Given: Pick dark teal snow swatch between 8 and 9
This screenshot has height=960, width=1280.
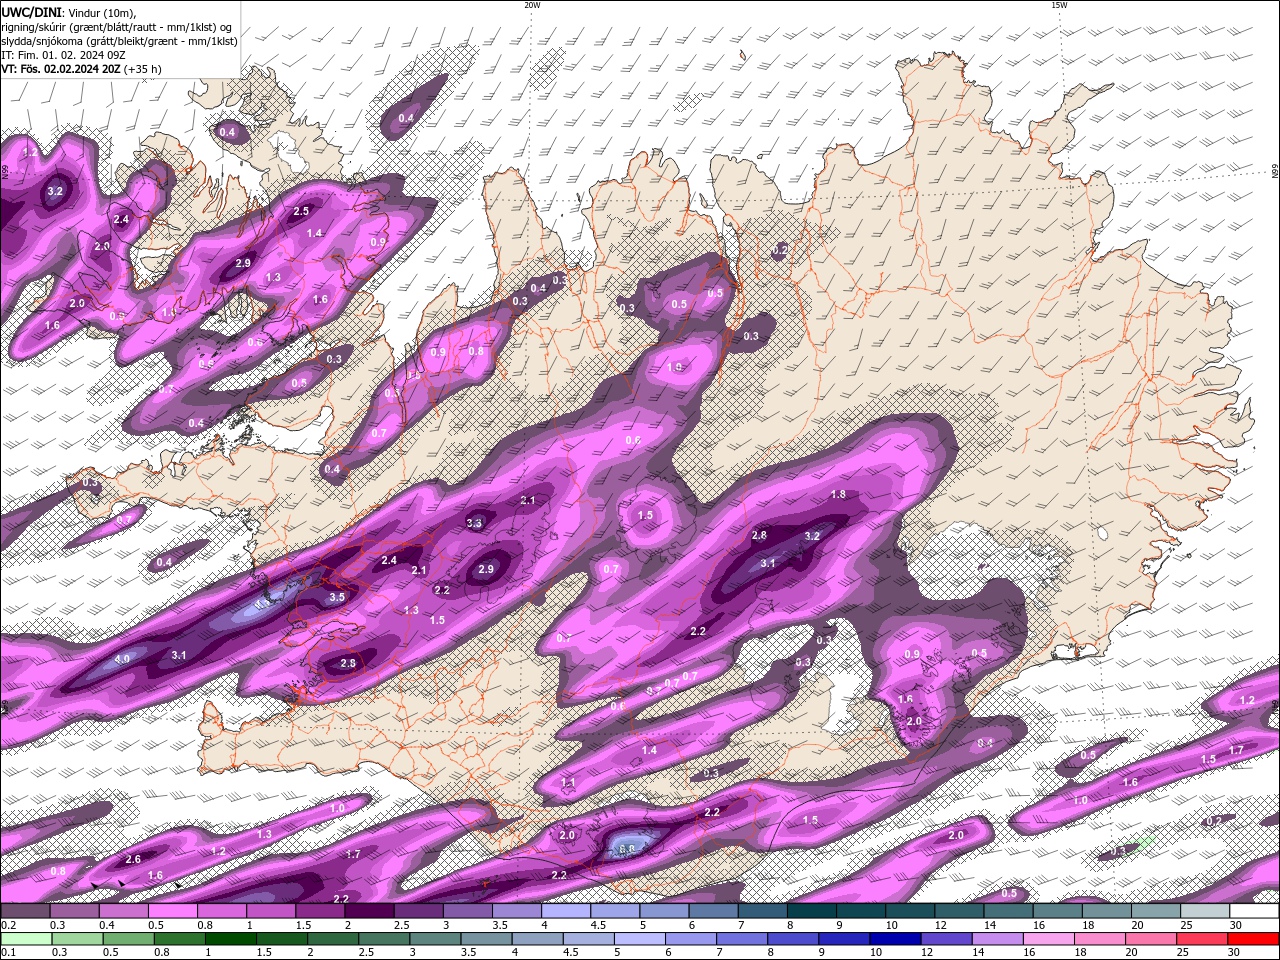Looking at the screenshot, I should coord(812,911).
